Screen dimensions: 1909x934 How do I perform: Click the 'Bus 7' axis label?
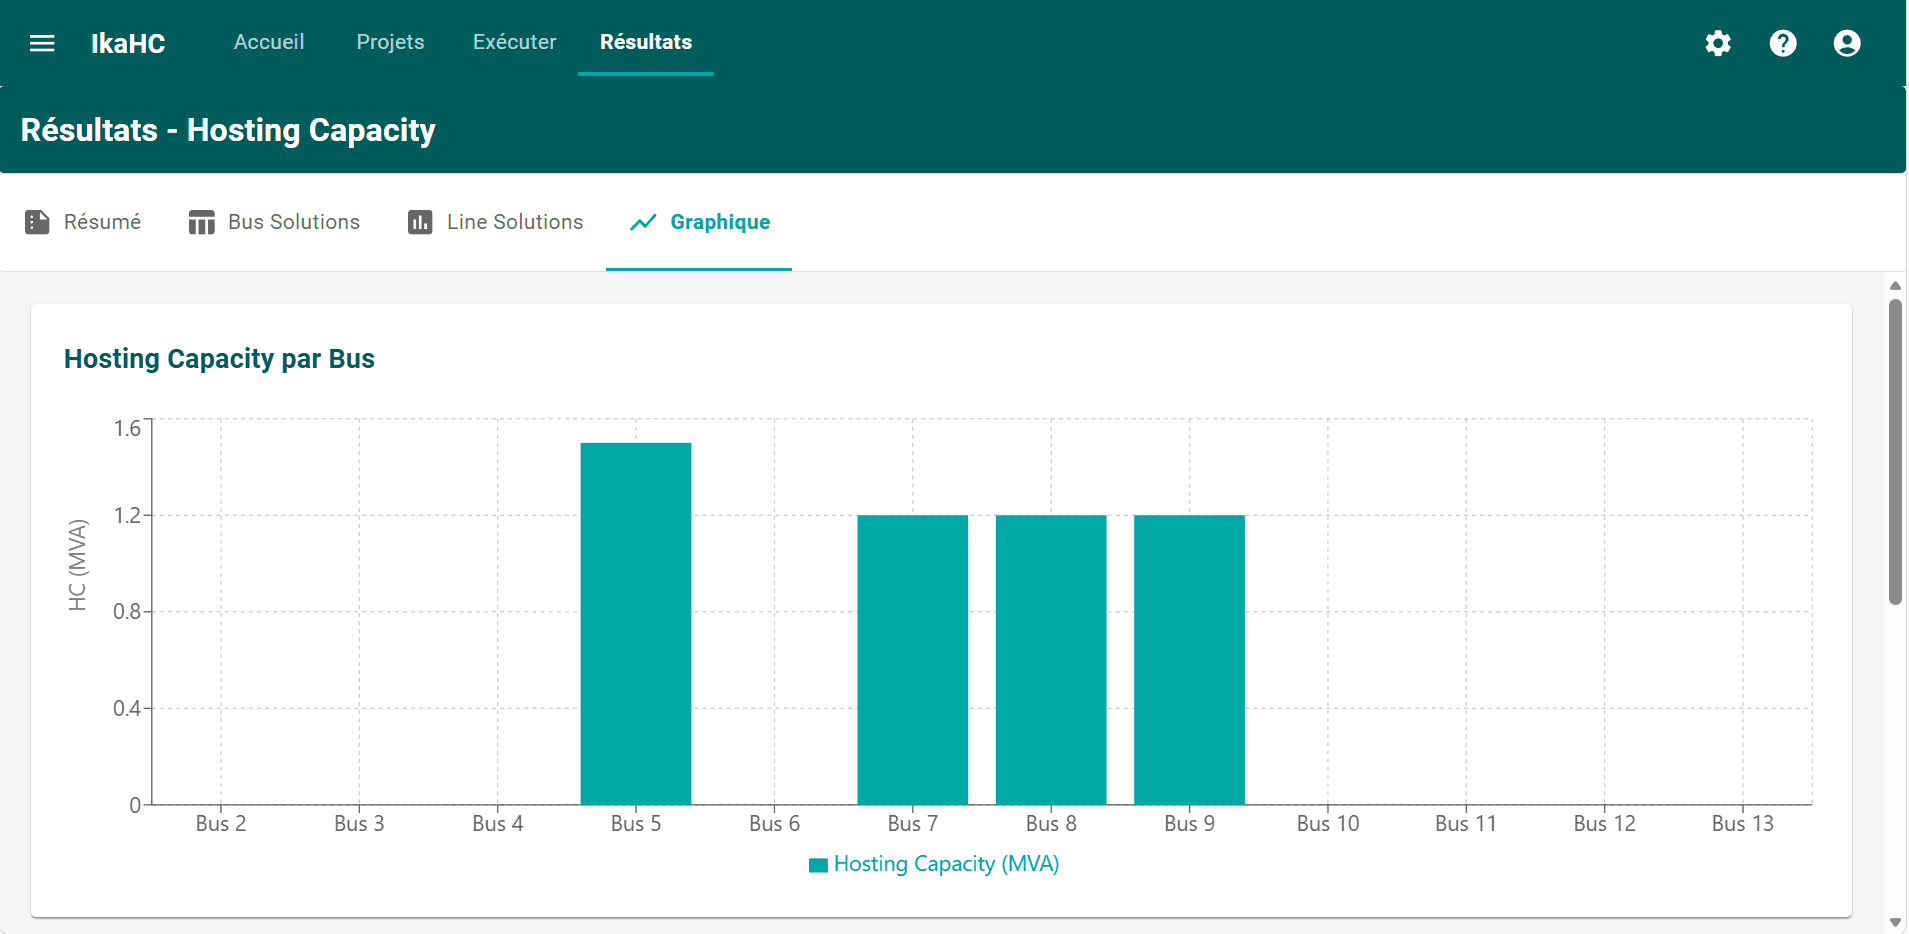tap(913, 824)
